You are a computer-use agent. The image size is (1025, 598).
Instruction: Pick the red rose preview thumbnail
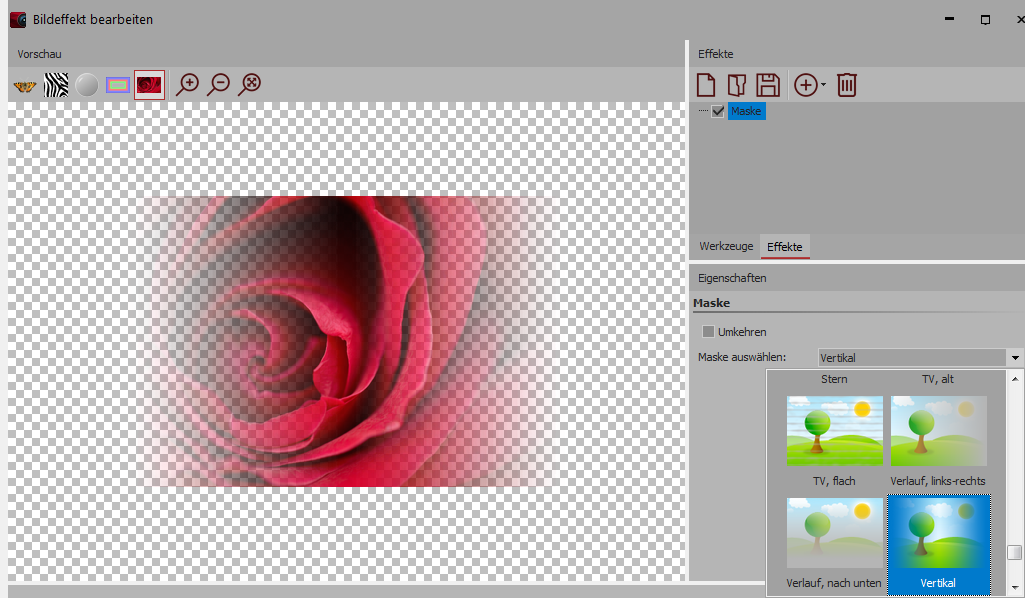[x=149, y=86]
